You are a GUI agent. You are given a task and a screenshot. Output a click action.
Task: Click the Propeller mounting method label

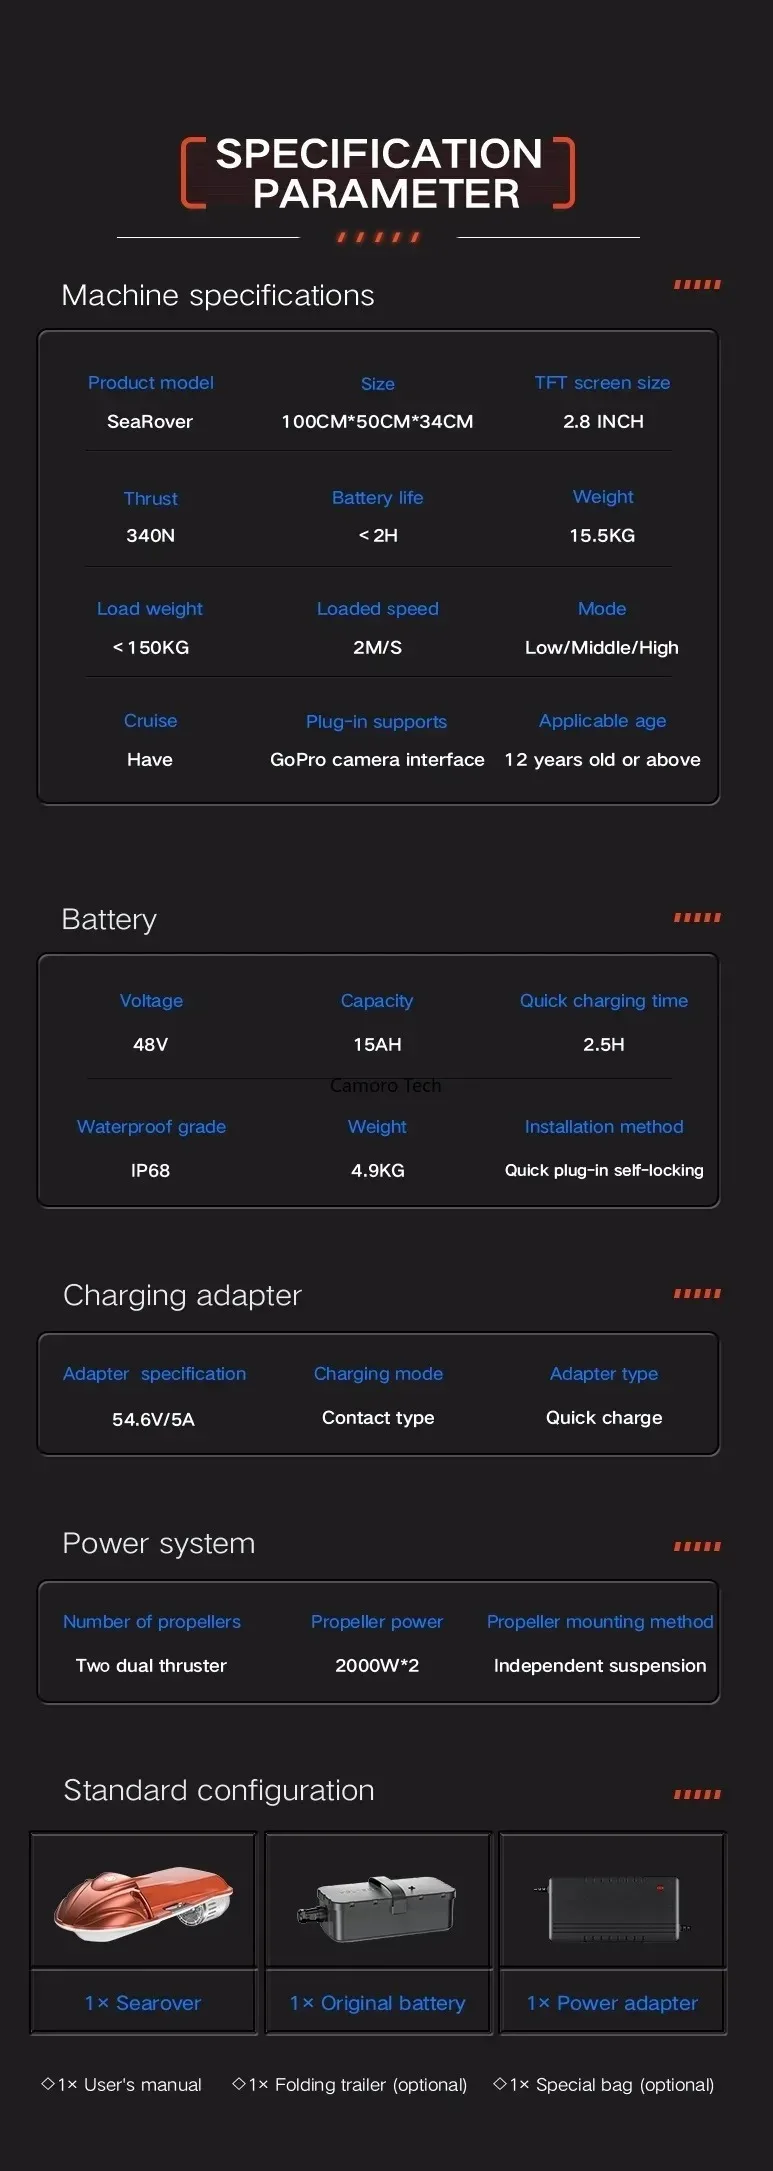coord(600,1622)
